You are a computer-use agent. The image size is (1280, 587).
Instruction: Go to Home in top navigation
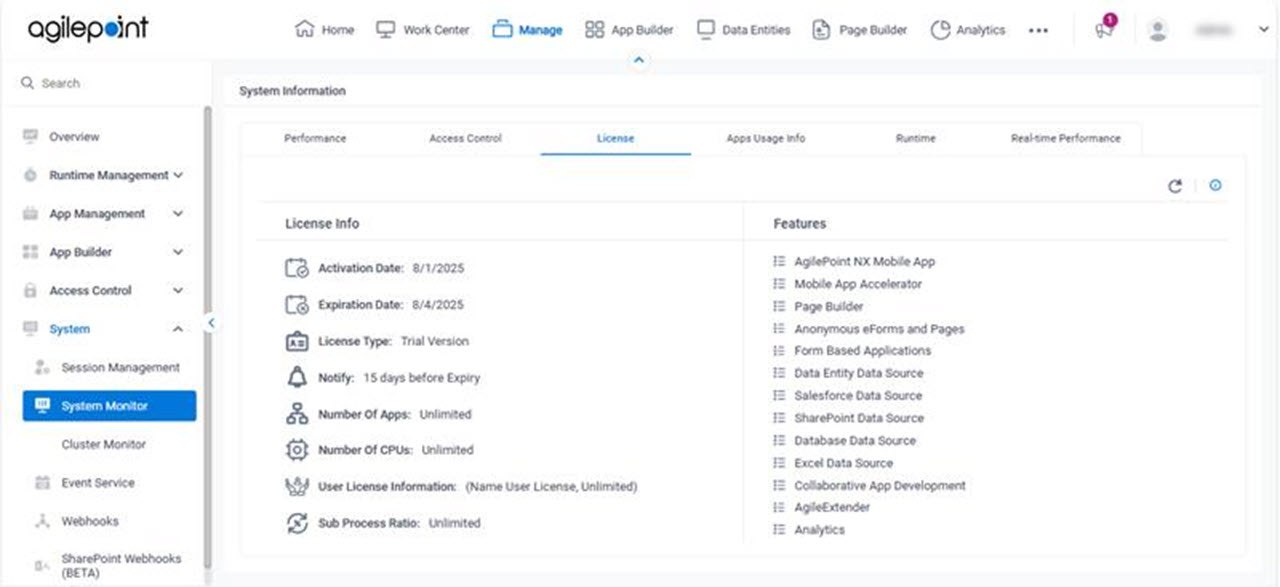pos(325,30)
